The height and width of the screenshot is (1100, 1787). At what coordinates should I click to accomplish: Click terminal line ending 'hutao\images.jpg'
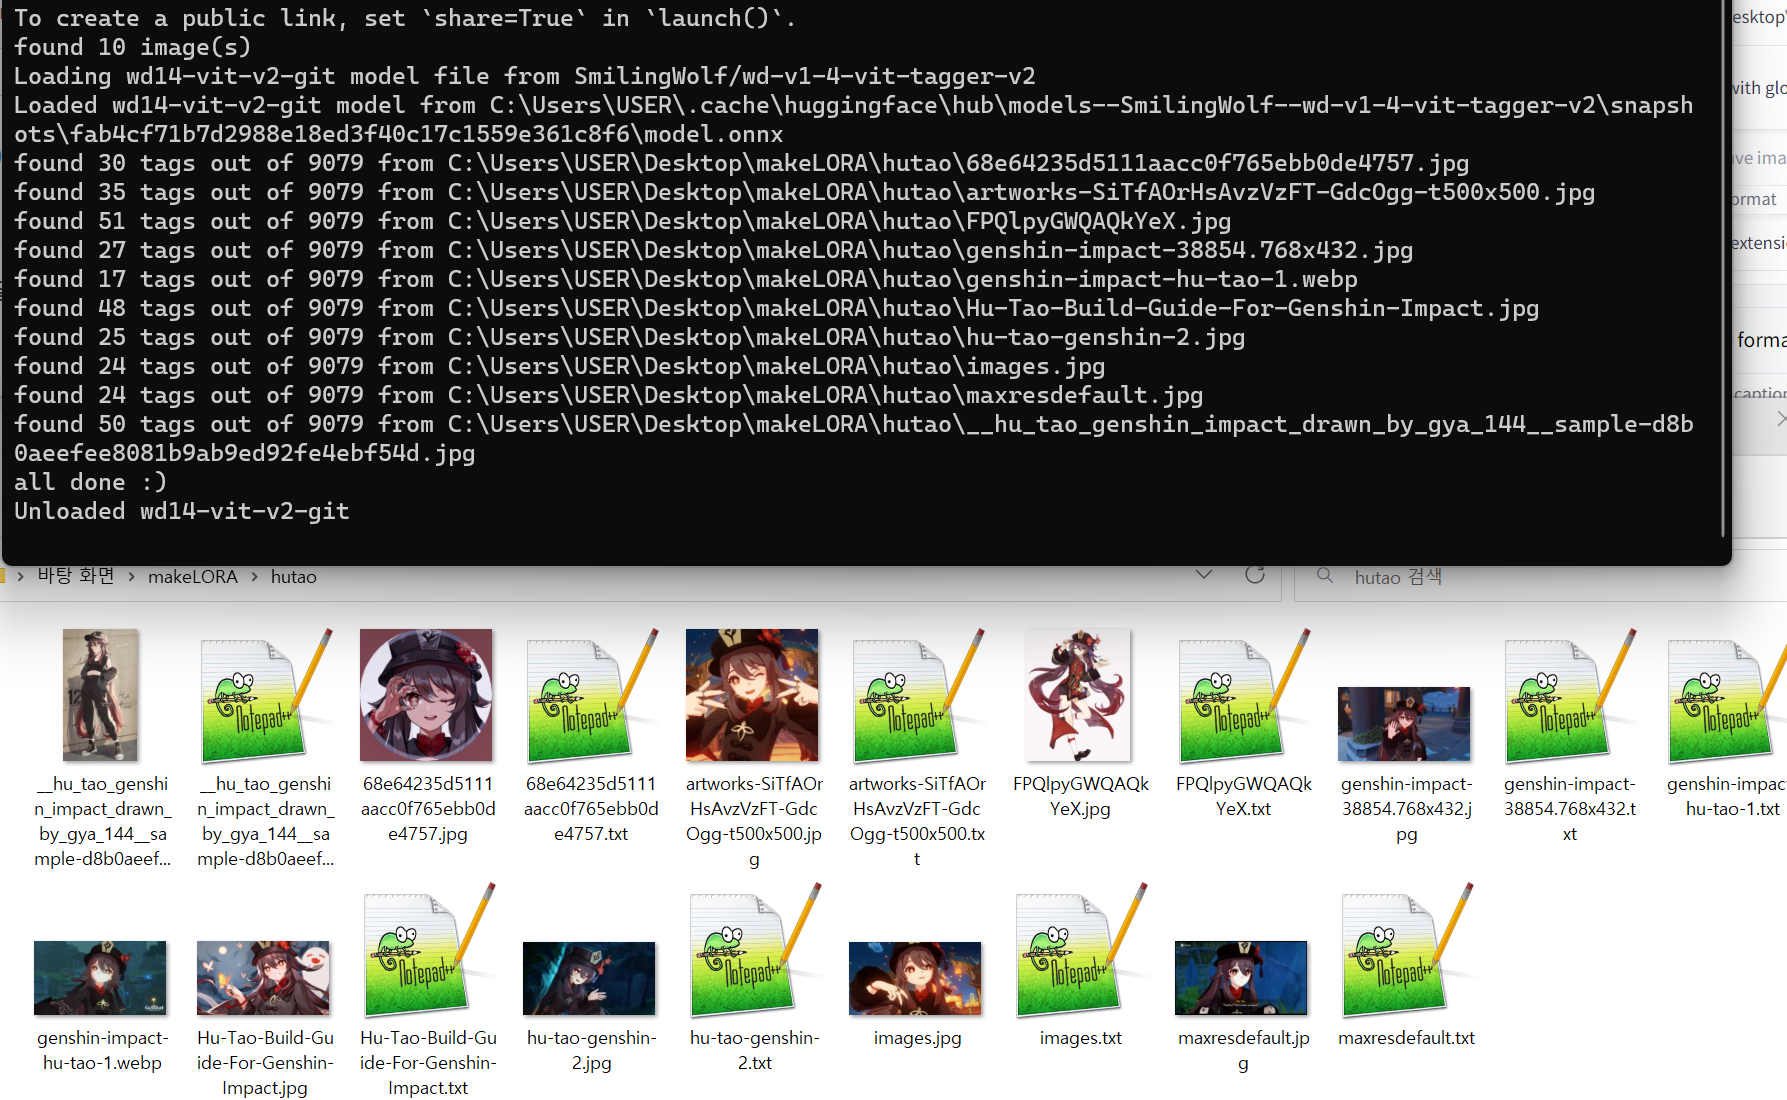[559, 366]
